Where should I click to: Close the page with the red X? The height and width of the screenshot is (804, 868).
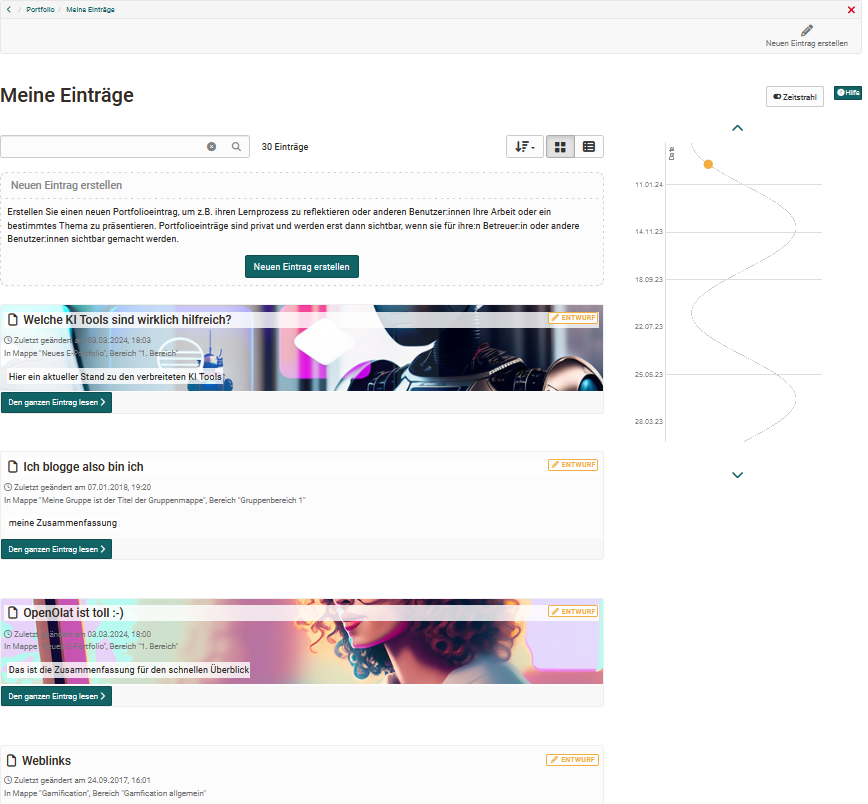tap(851, 9)
